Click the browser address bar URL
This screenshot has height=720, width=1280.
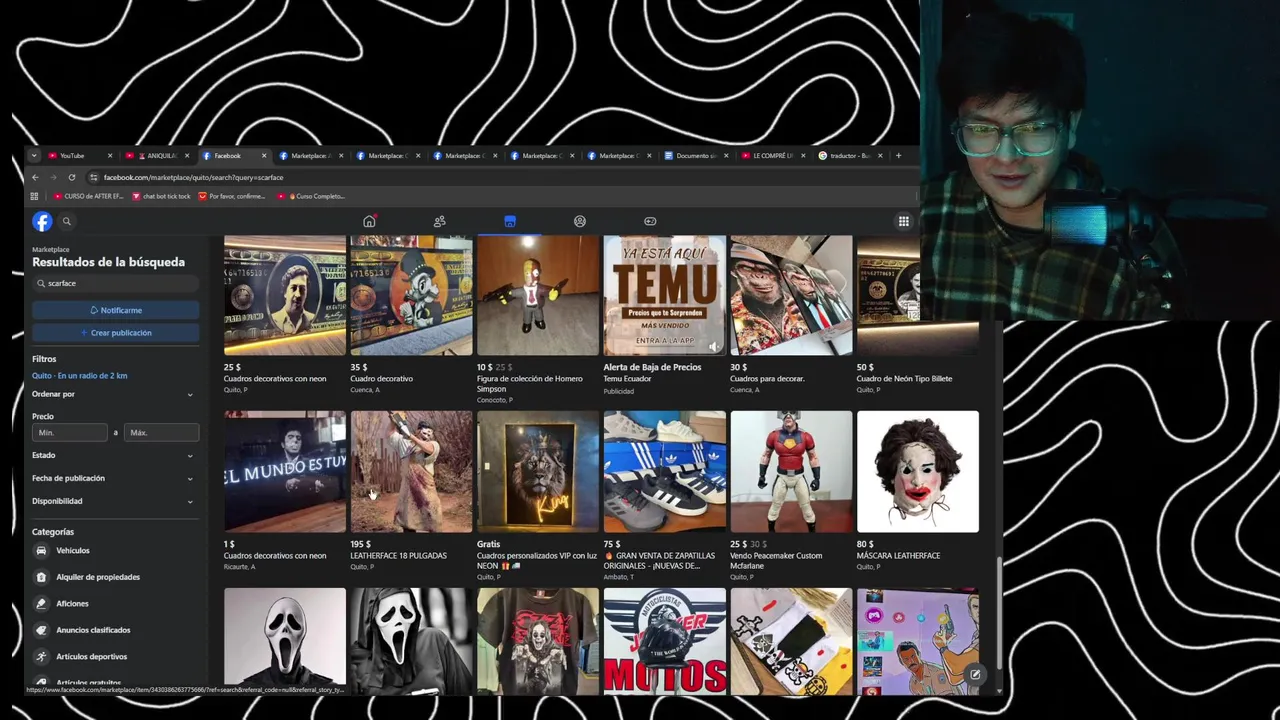click(193, 177)
